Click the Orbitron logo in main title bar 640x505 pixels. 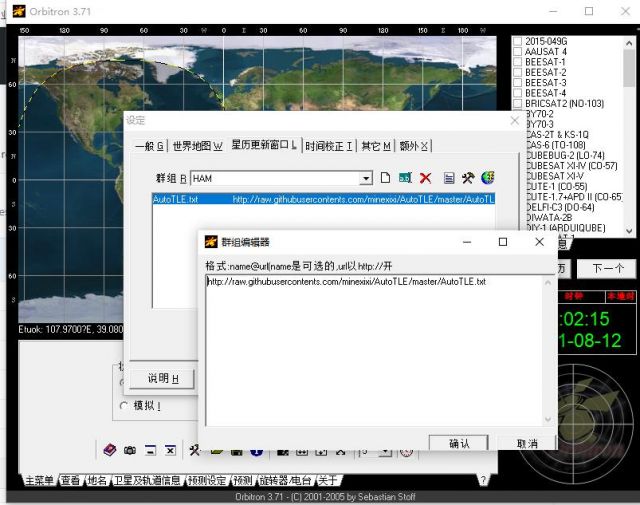coord(19,11)
